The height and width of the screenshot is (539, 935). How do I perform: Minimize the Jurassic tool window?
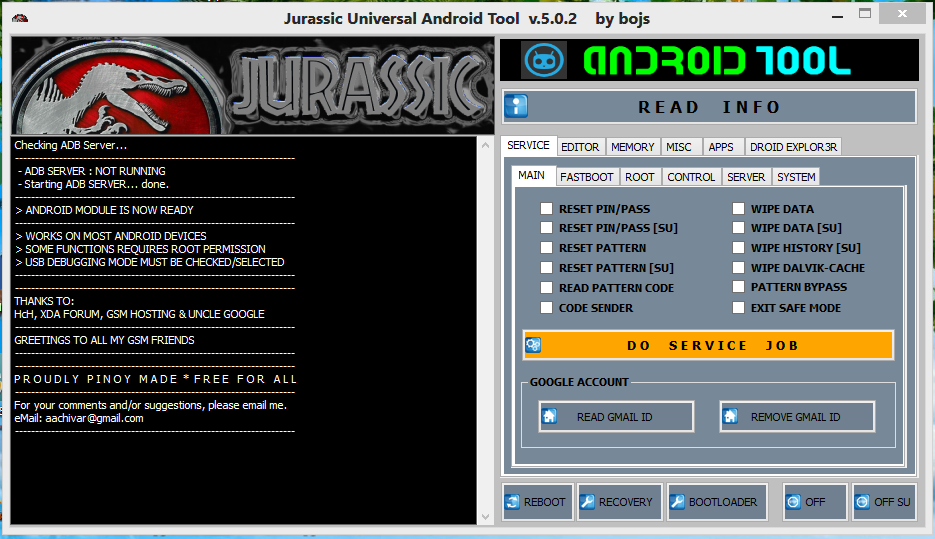pos(837,16)
